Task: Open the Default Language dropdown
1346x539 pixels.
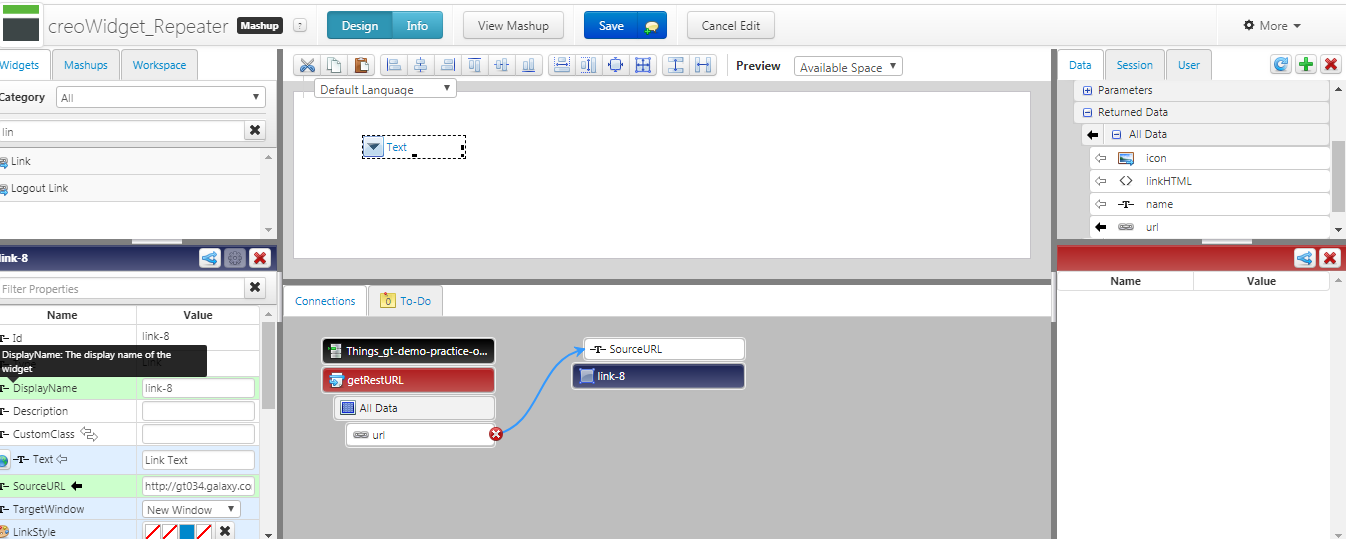Action: (385, 89)
